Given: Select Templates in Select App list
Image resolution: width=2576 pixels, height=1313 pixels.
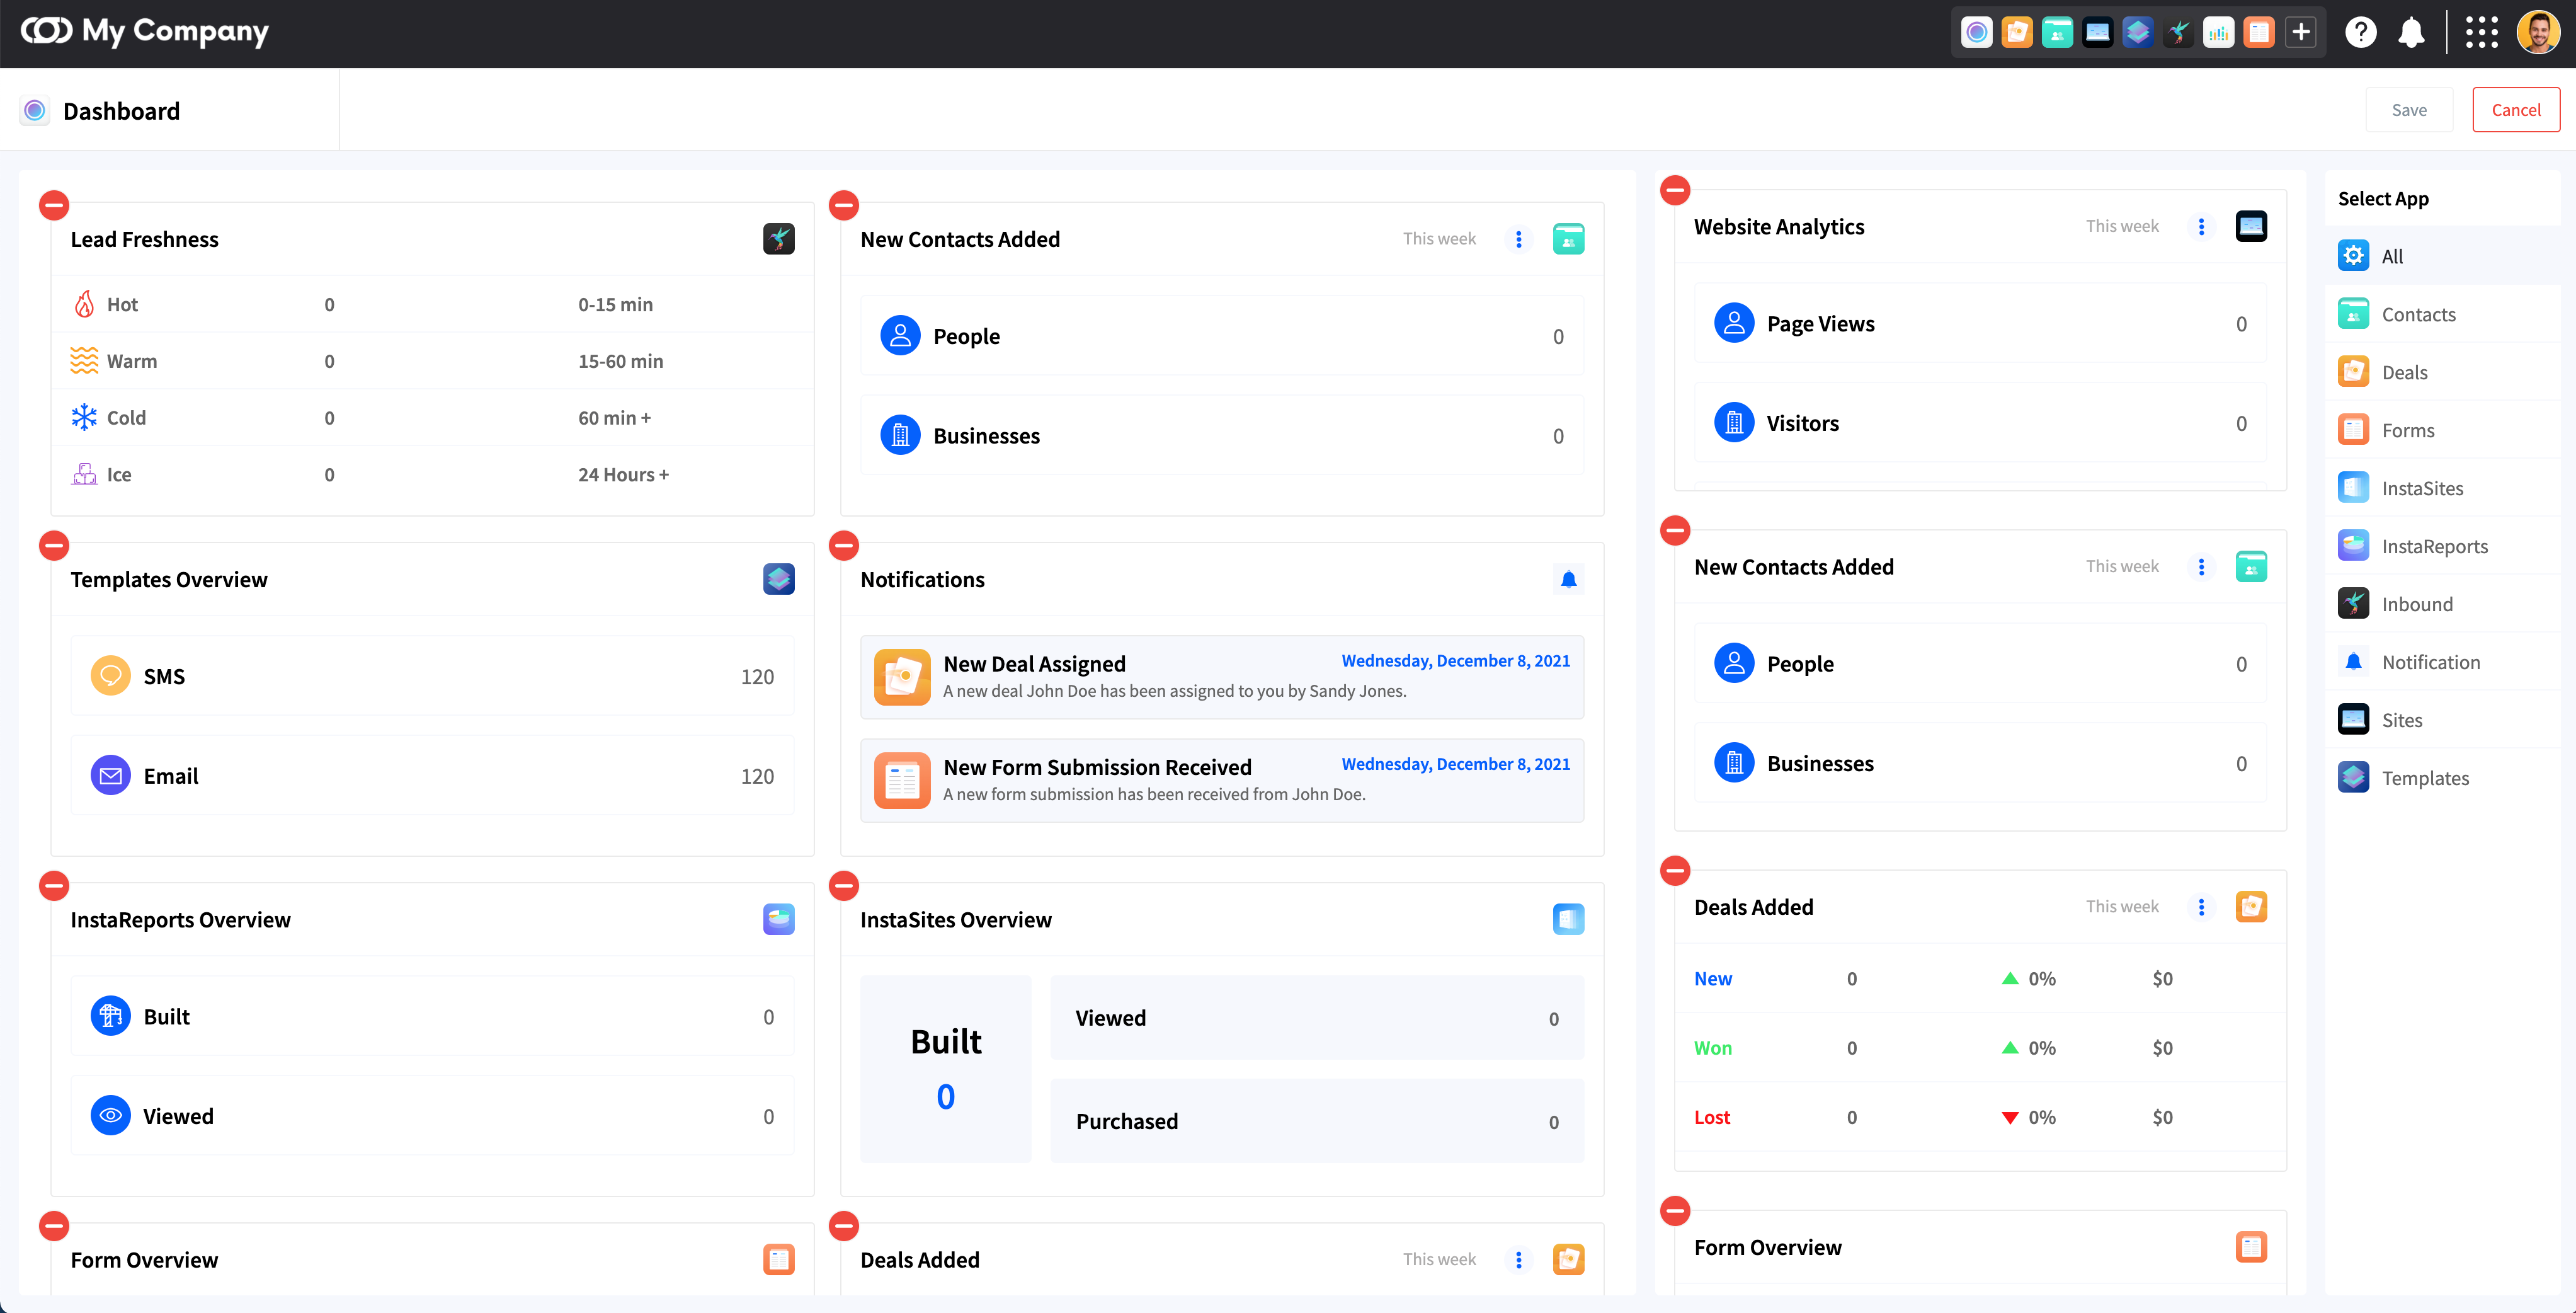Looking at the screenshot, I should [2424, 778].
